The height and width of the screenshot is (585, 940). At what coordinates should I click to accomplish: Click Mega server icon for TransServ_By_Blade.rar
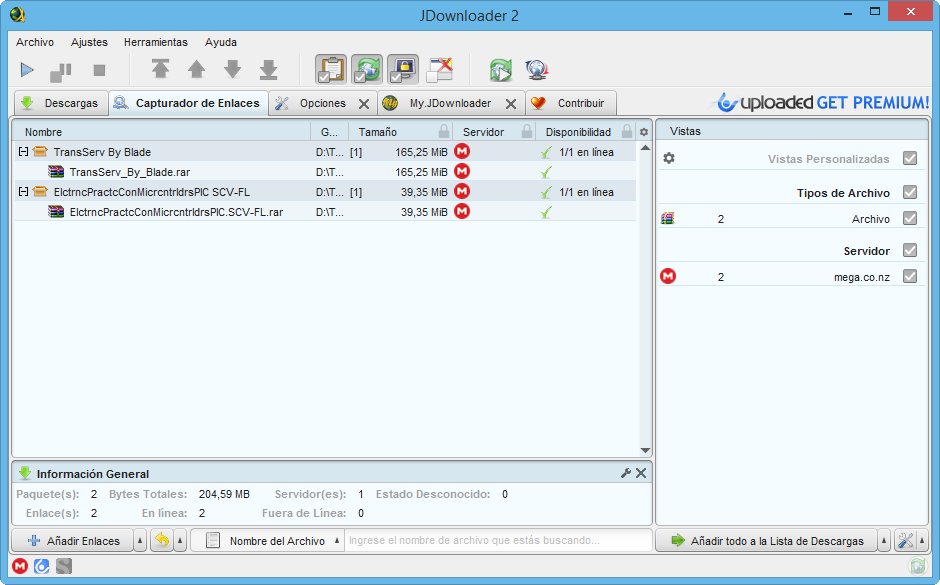point(462,171)
